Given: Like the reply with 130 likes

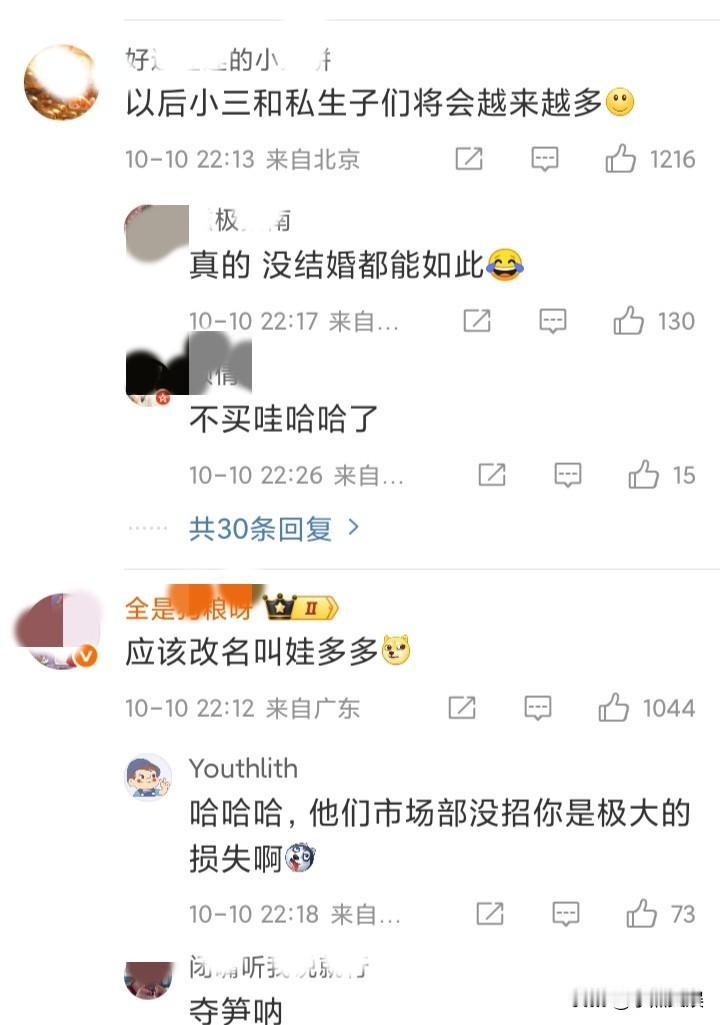Looking at the screenshot, I should (628, 320).
